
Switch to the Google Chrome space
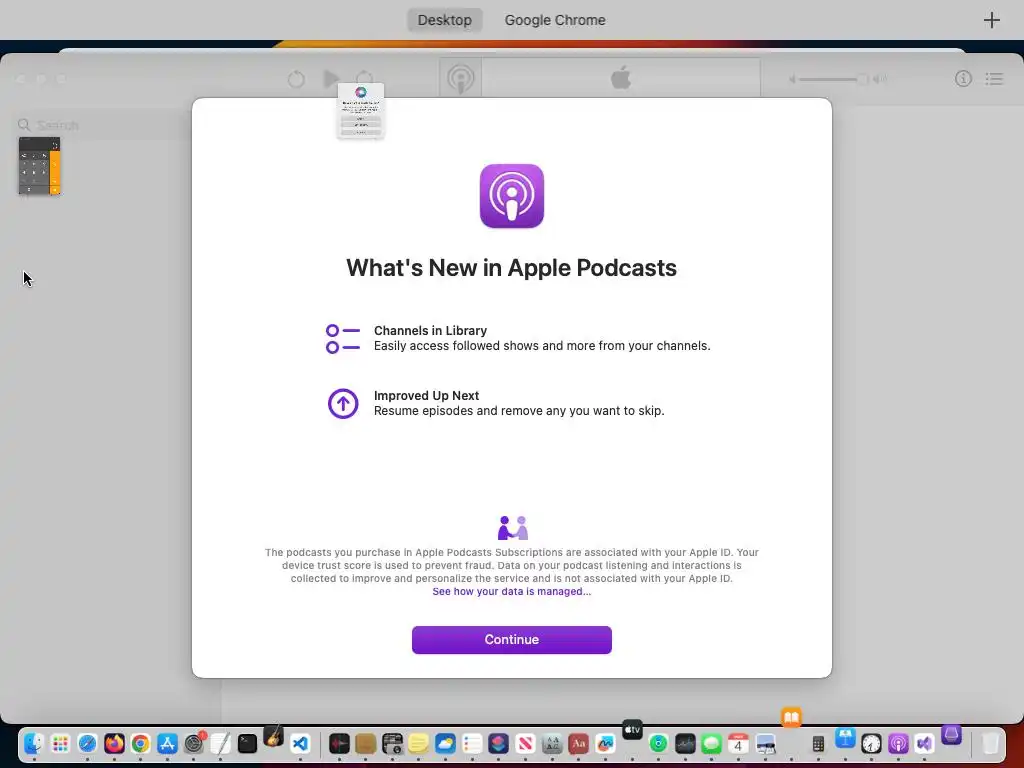(554, 20)
